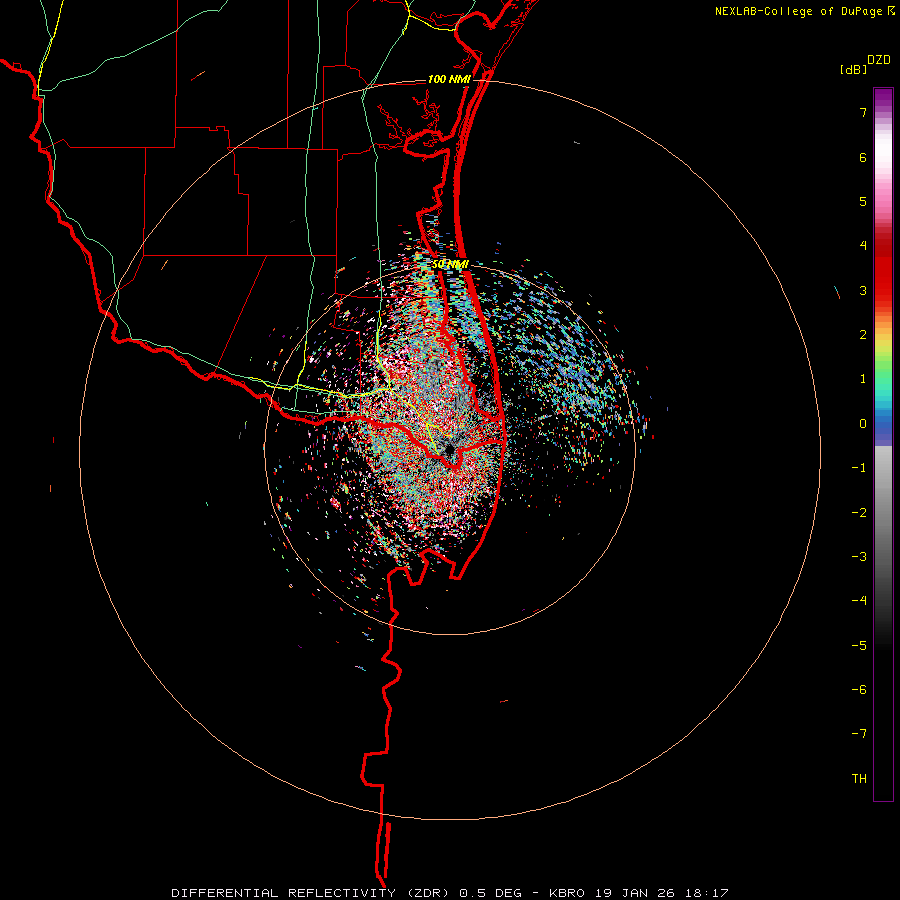Click the 1 value on color scale
This screenshot has width=900, height=900.
tap(863, 379)
